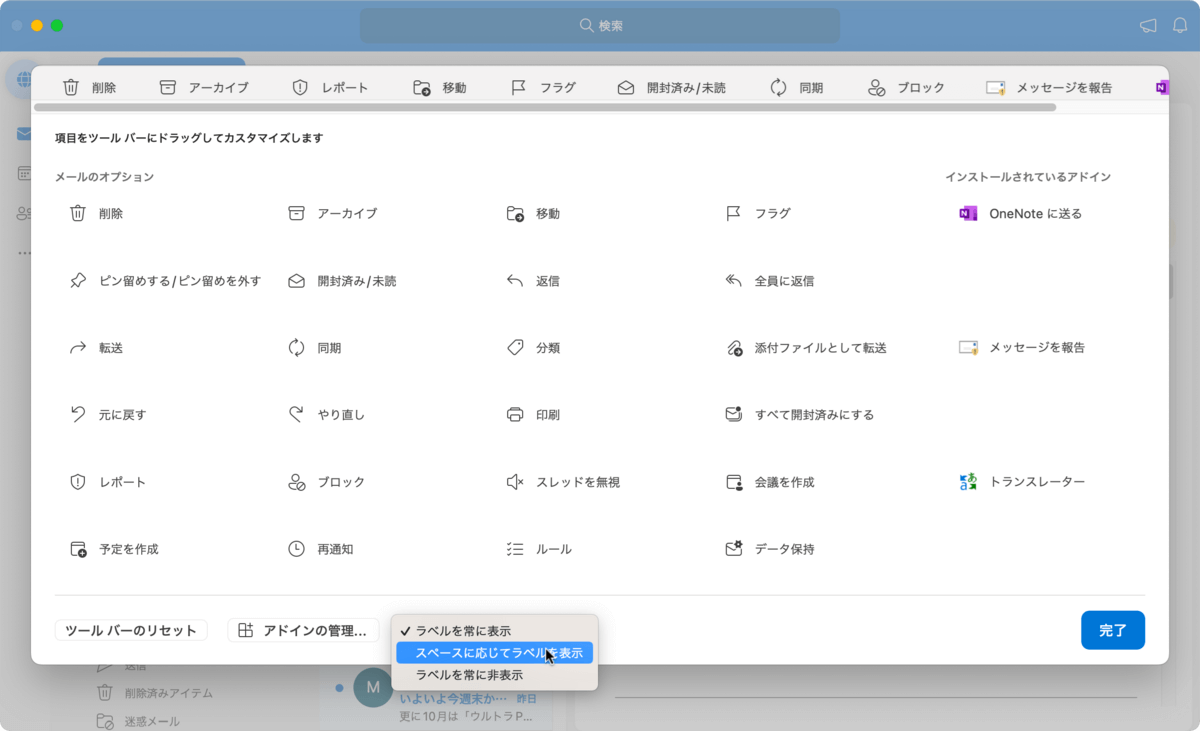Open 削除済みアイテム folder in background window
This screenshot has width=1200, height=731.
coord(154,693)
